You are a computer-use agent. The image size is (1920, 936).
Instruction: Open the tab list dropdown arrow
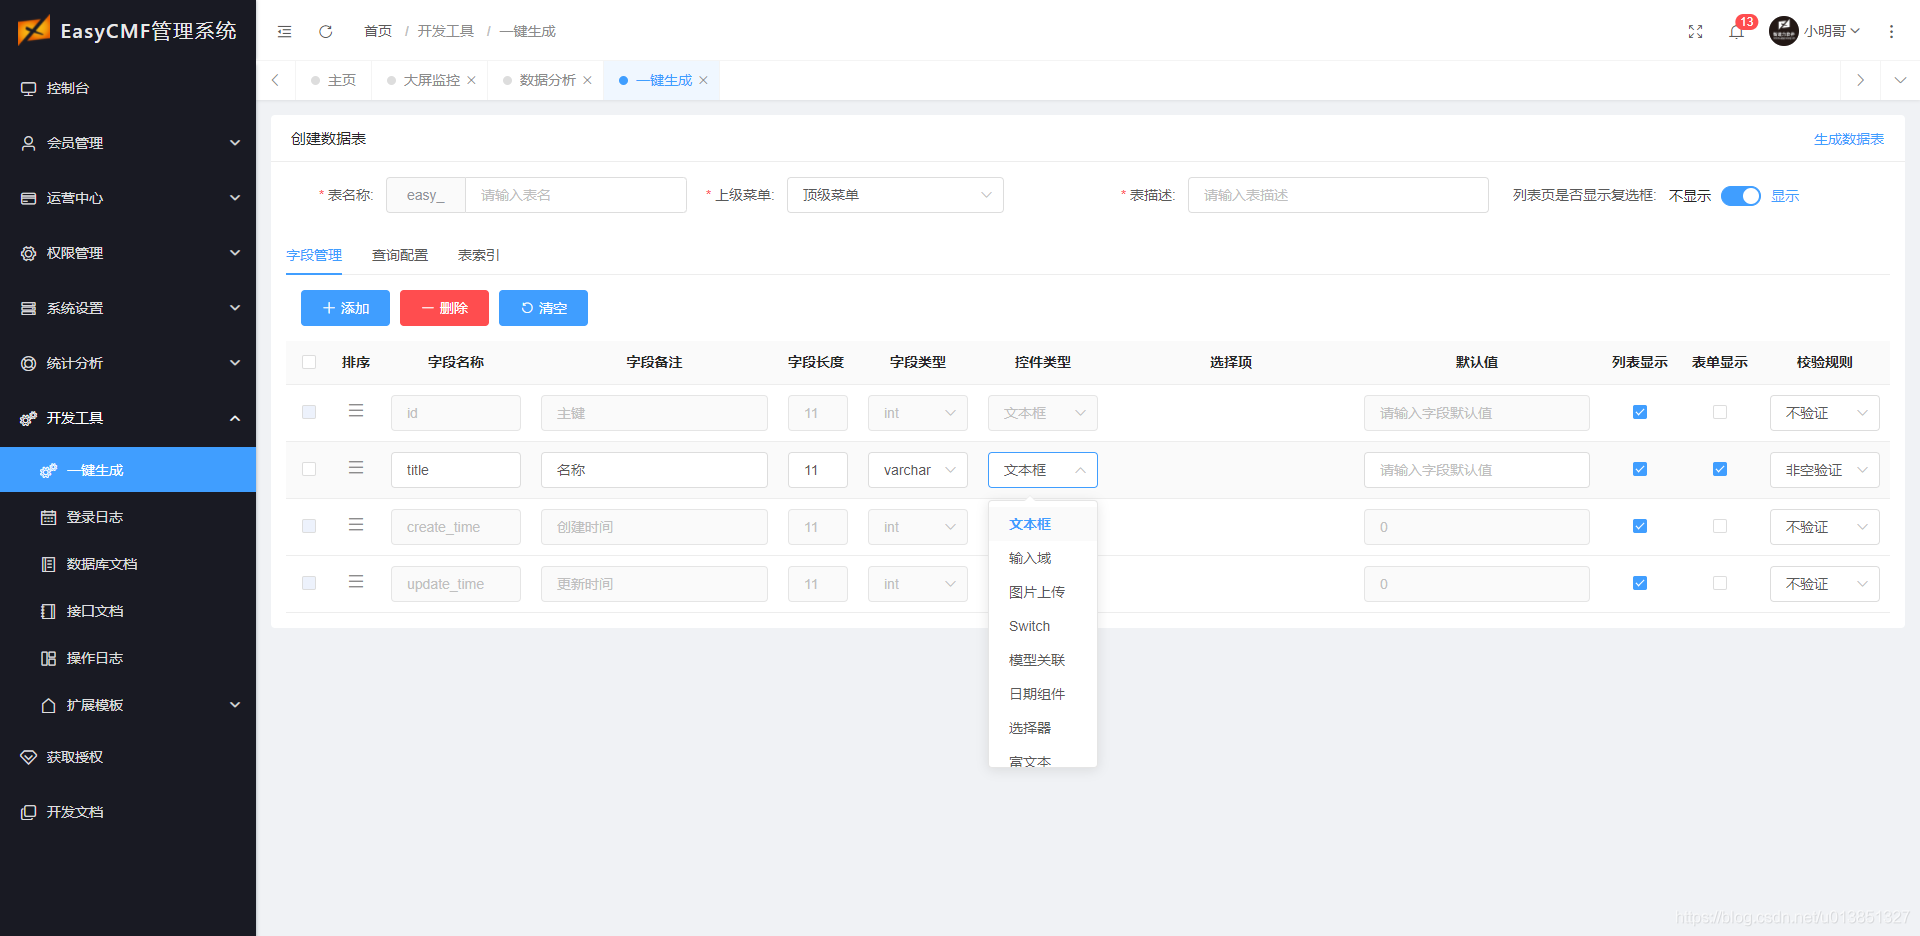(x=1900, y=80)
